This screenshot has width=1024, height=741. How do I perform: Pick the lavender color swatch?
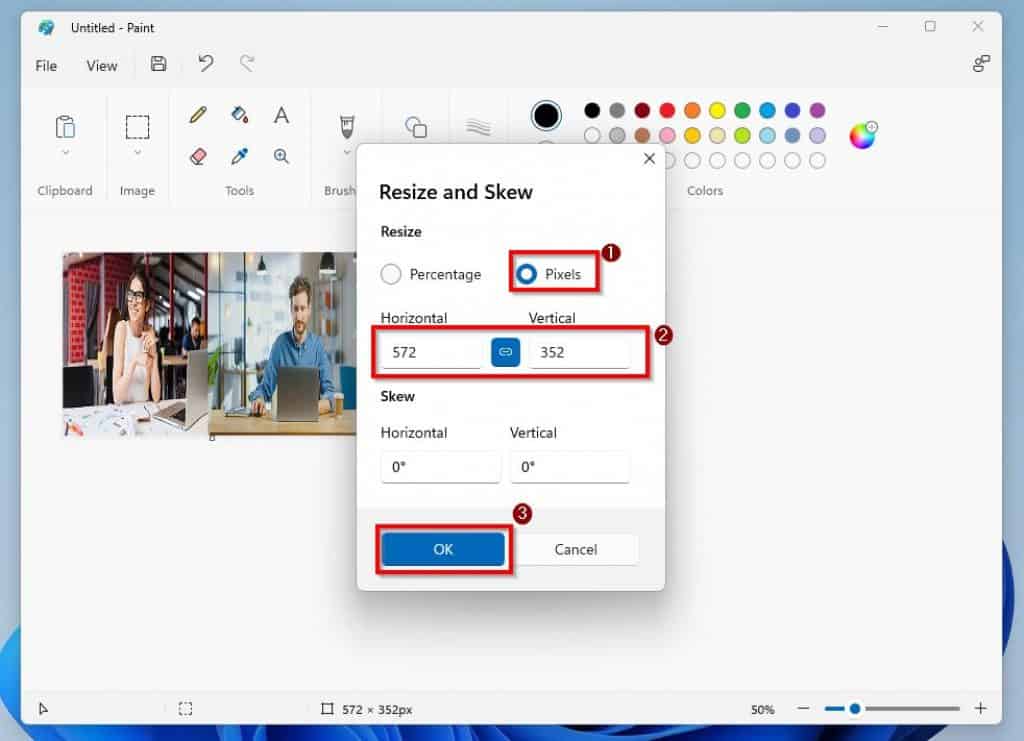coord(817,135)
